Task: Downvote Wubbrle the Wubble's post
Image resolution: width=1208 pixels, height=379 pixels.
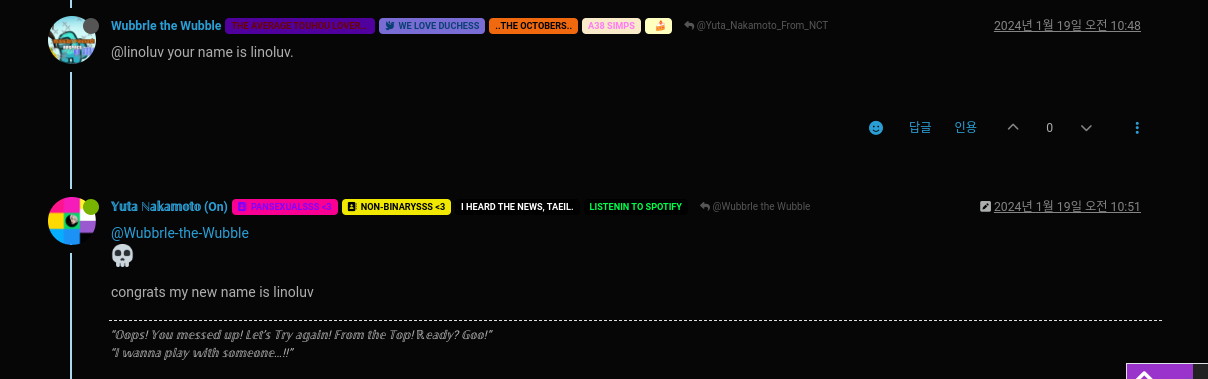Action: [1087, 127]
